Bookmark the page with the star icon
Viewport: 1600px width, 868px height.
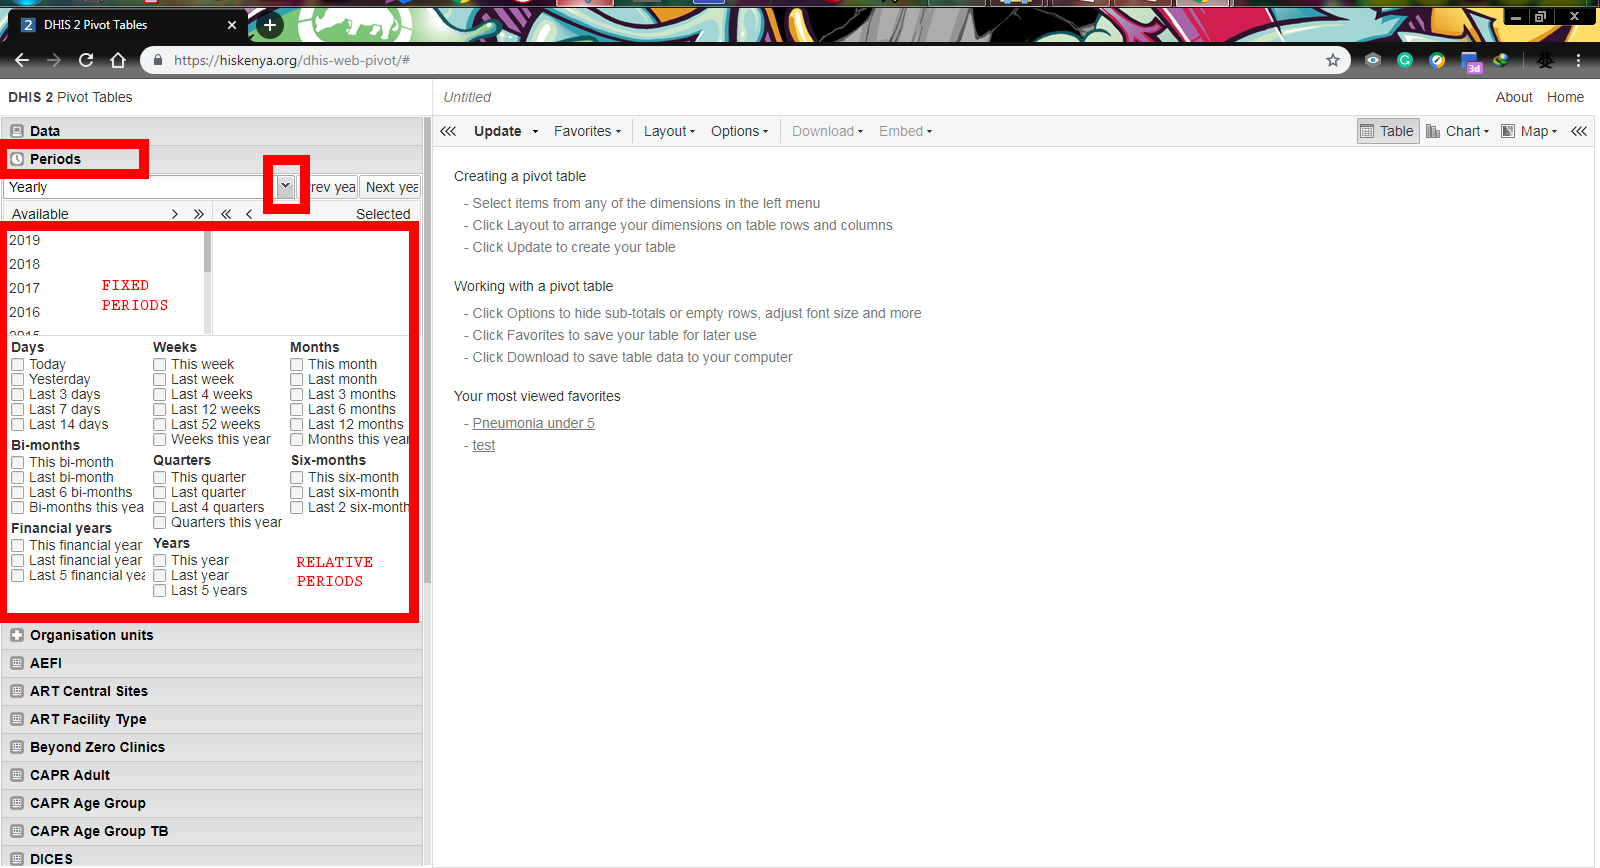pos(1333,60)
